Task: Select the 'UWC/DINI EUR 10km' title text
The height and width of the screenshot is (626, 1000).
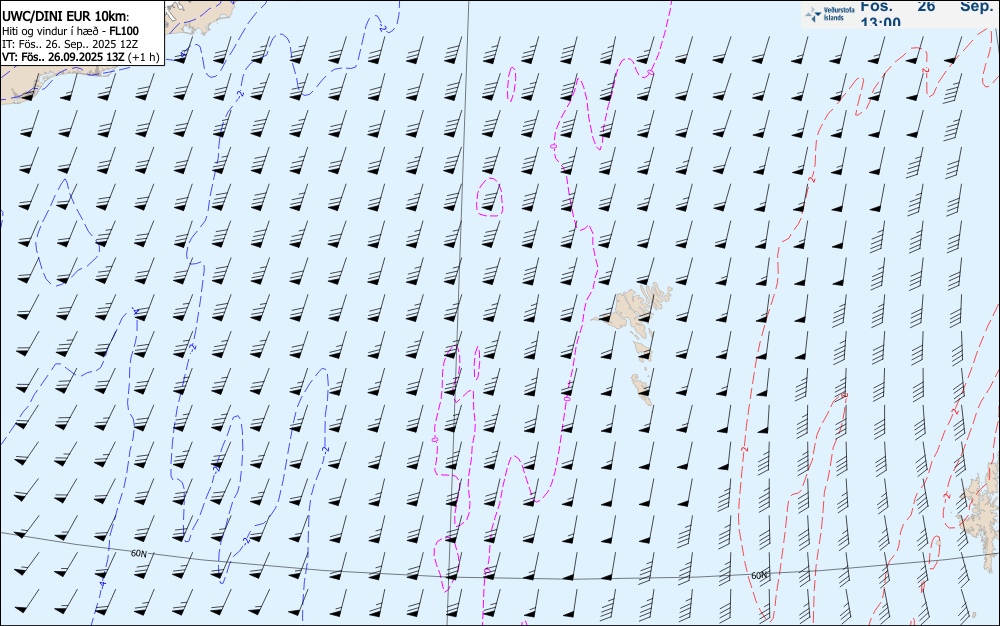Action: (x=65, y=17)
